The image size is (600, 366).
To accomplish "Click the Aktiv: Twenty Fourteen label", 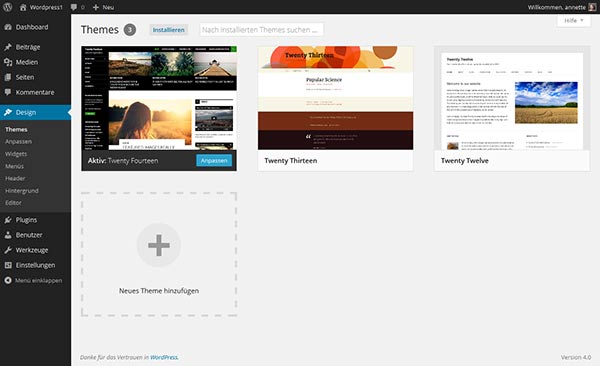I will coord(123,160).
